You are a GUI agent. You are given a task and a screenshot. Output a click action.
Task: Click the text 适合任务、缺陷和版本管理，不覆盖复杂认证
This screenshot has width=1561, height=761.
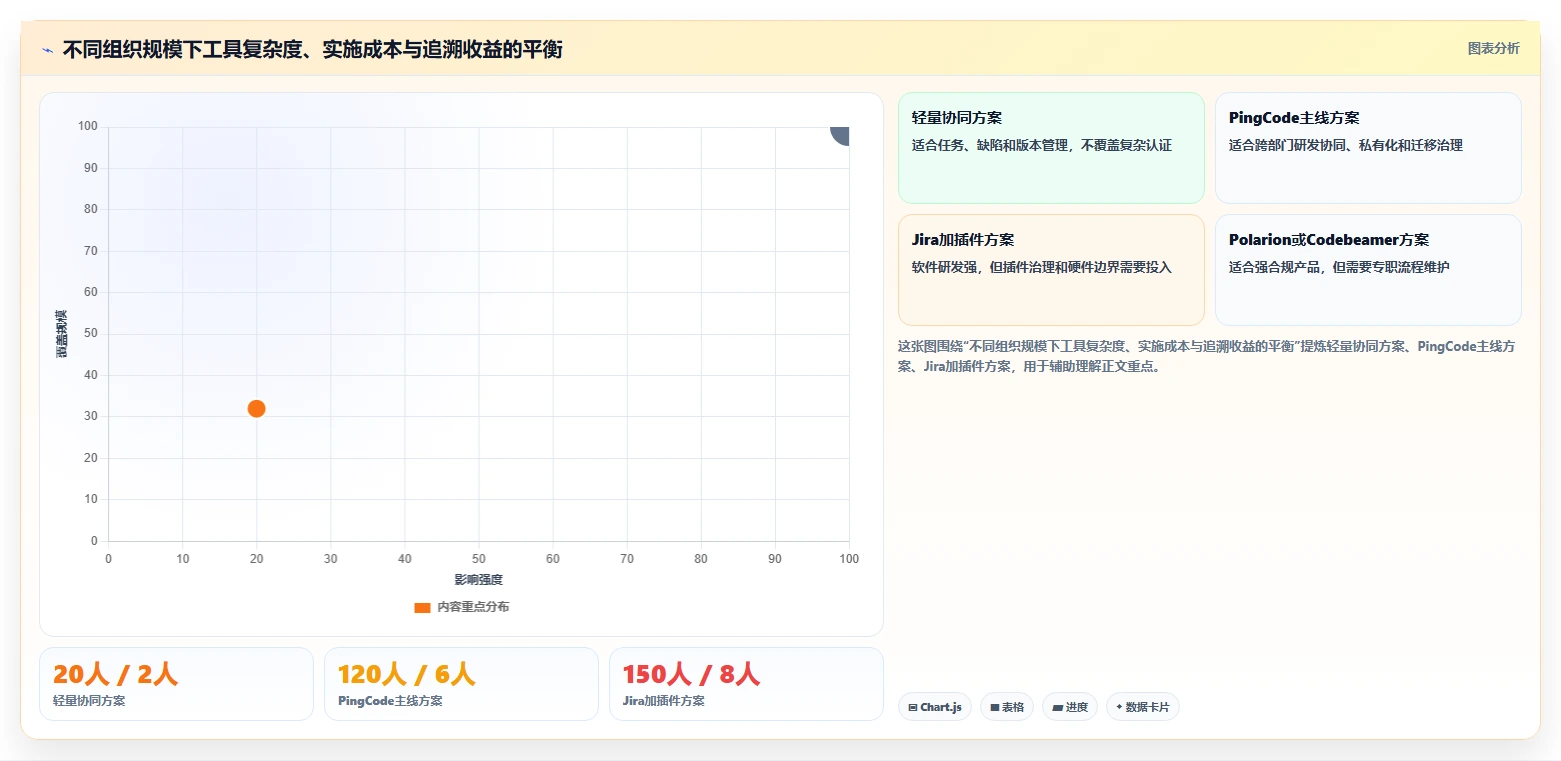tap(1041, 145)
